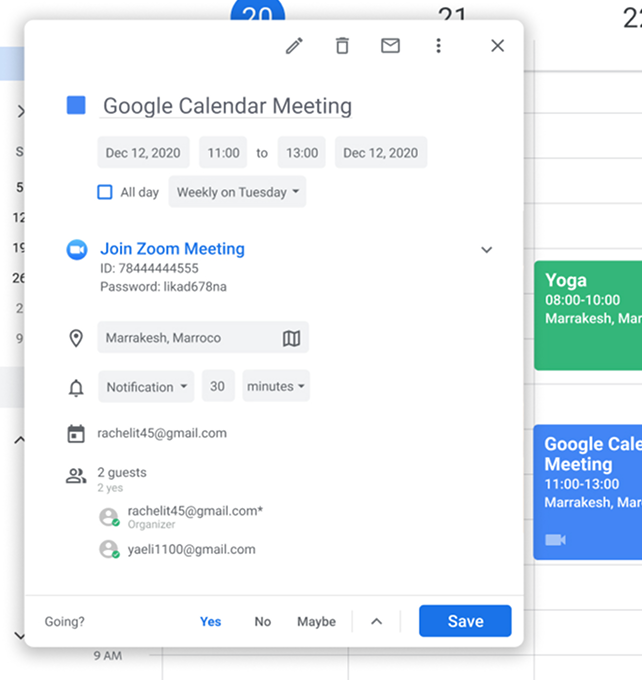Select Yes for Going

(x=210, y=621)
